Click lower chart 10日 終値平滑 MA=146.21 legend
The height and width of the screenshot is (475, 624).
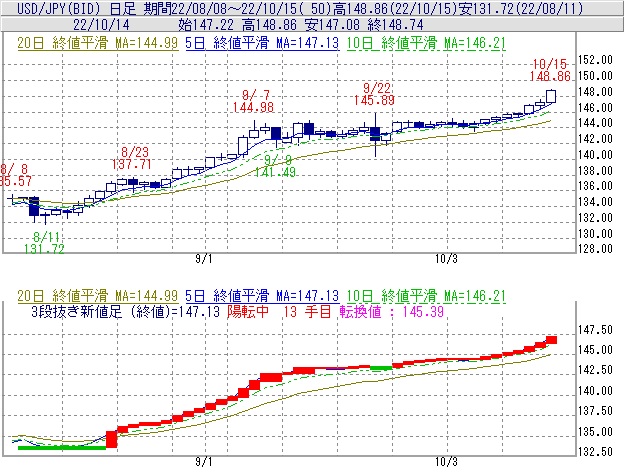[426, 296]
